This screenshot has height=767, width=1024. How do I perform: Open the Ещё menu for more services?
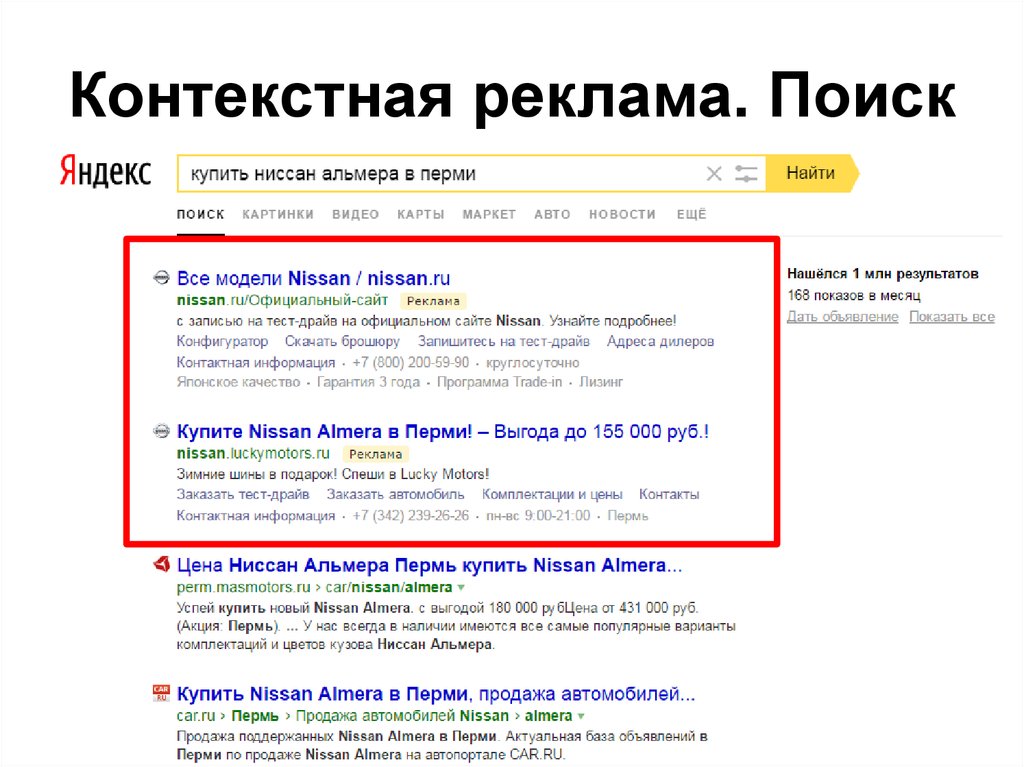coord(691,214)
